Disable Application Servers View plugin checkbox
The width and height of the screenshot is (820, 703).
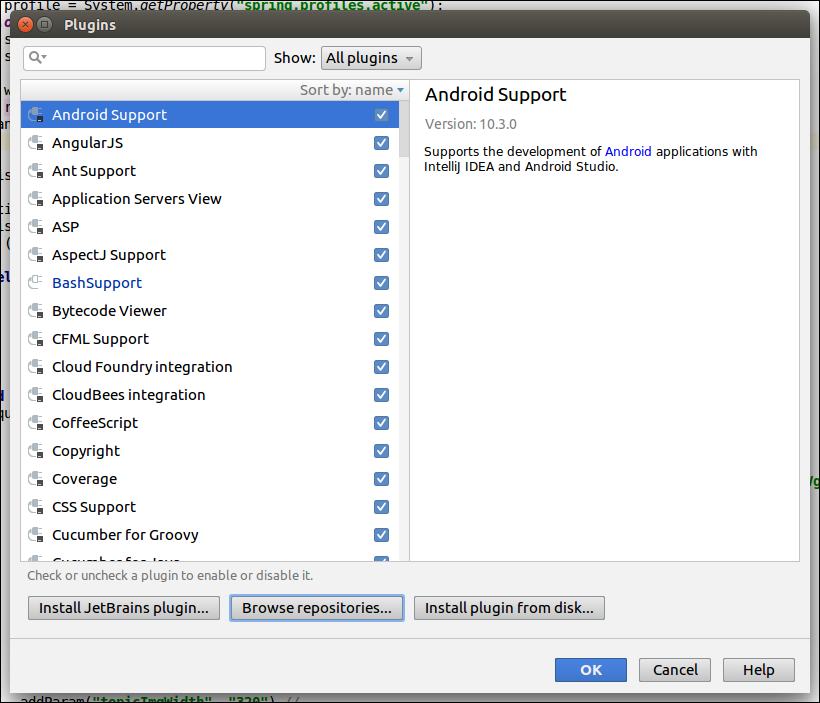pyautogui.click(x=381, y=199)
